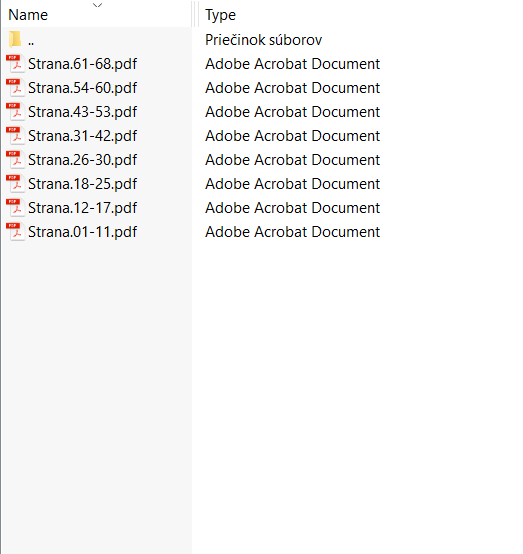This screenshot has width=523, height=554.
Task: Select file name Strana.01-11.pdf
Action: [x=82, y=232]
